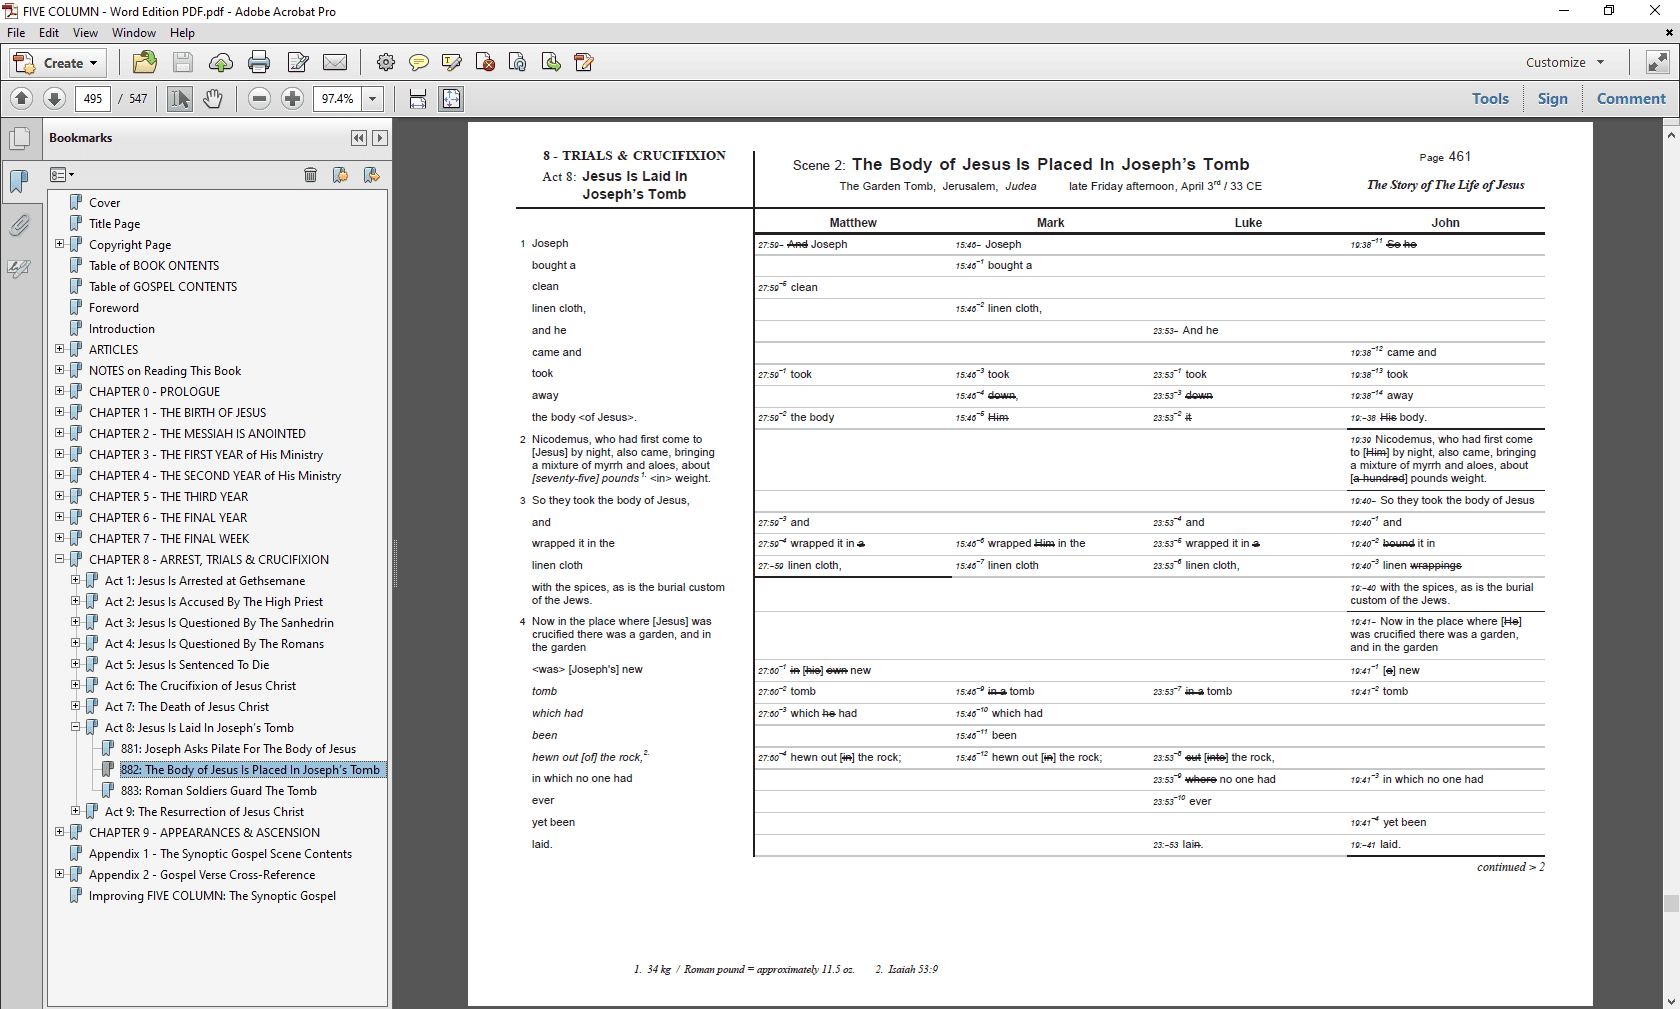Open the Attachments paperclip panel
The width and height of the screenshot is (1680, 1009).
click(19, 225)
